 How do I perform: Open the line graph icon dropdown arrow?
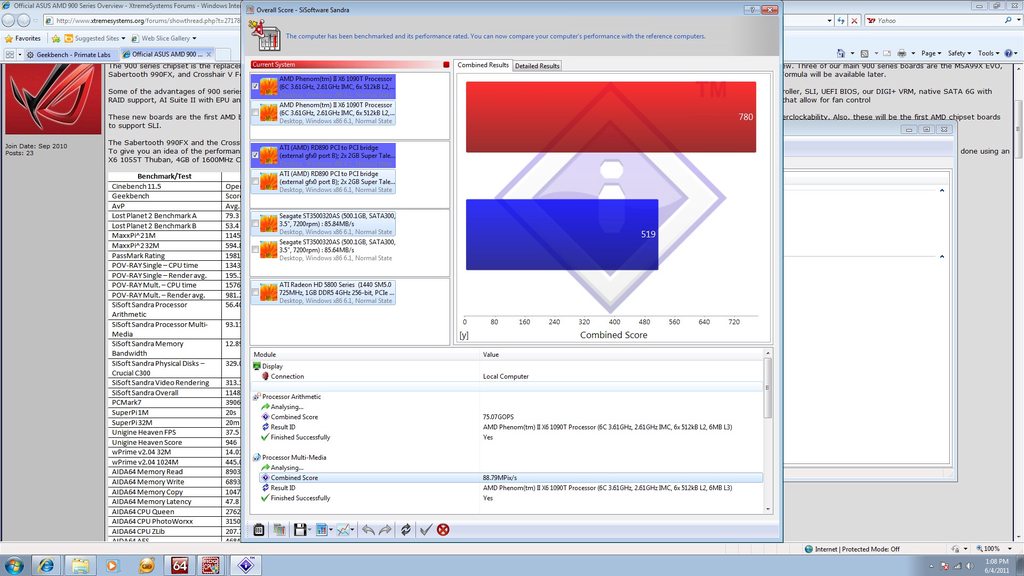click(x=352, y=530)
